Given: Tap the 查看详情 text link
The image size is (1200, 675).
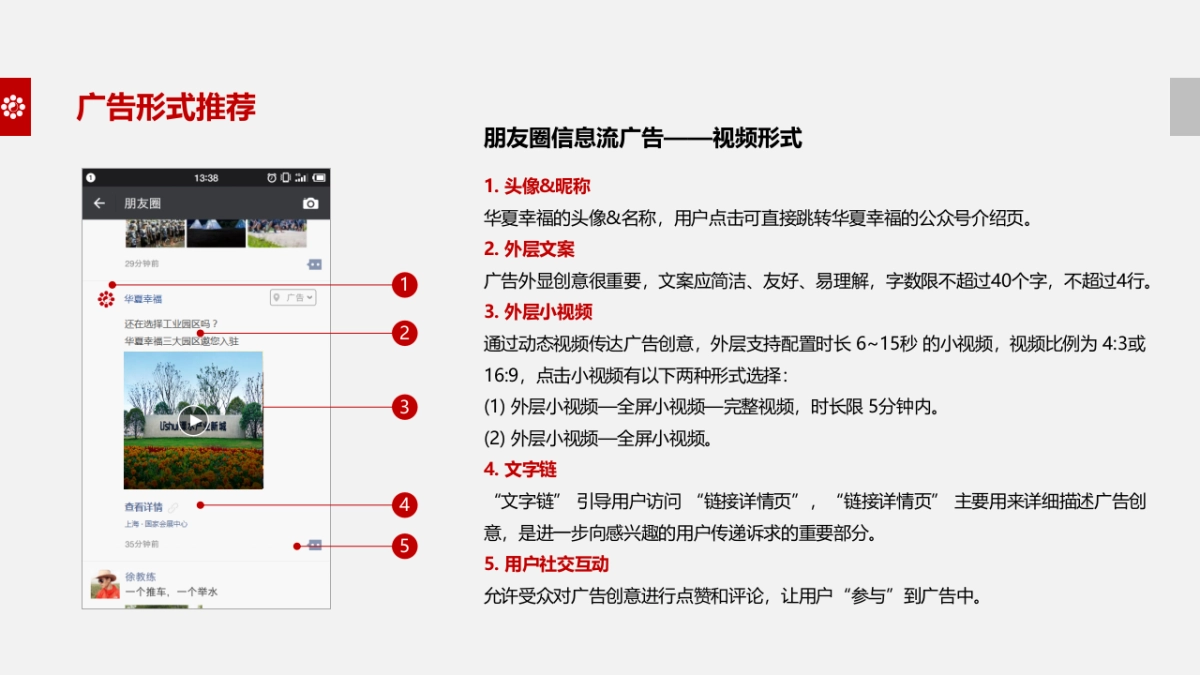Looking at the screenshot, I should click(144, 506).
